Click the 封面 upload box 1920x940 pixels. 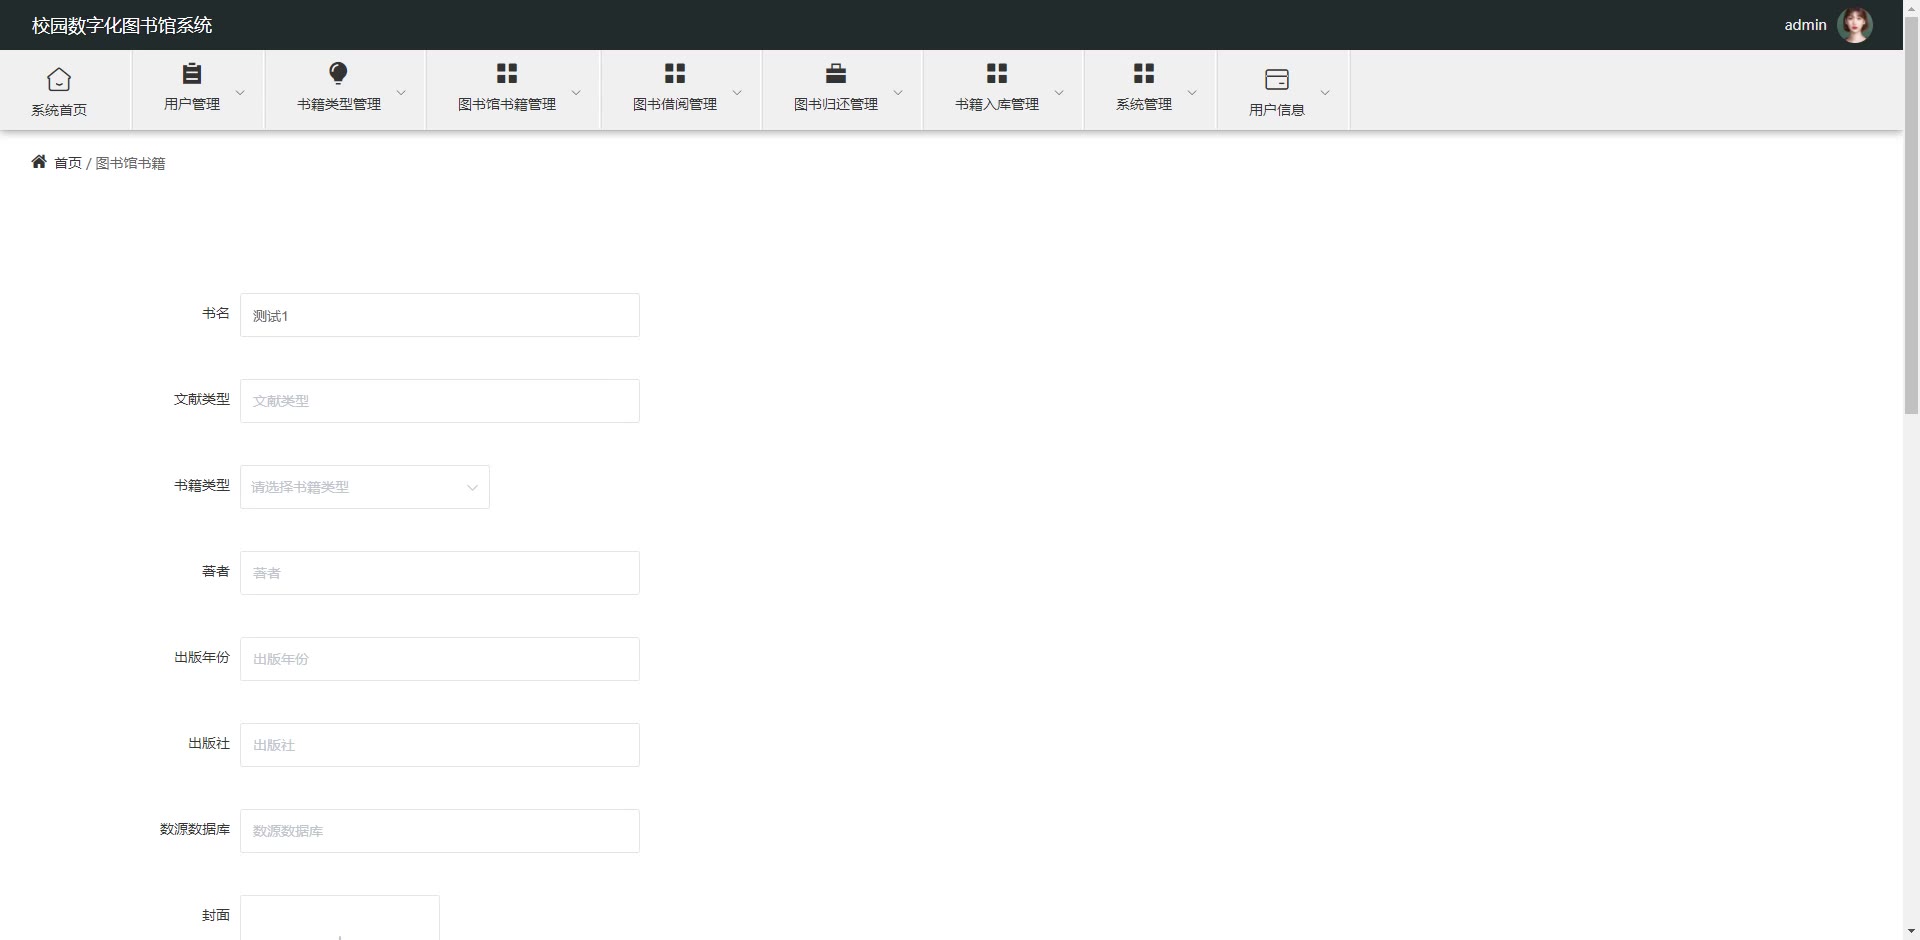coord(340,918)
